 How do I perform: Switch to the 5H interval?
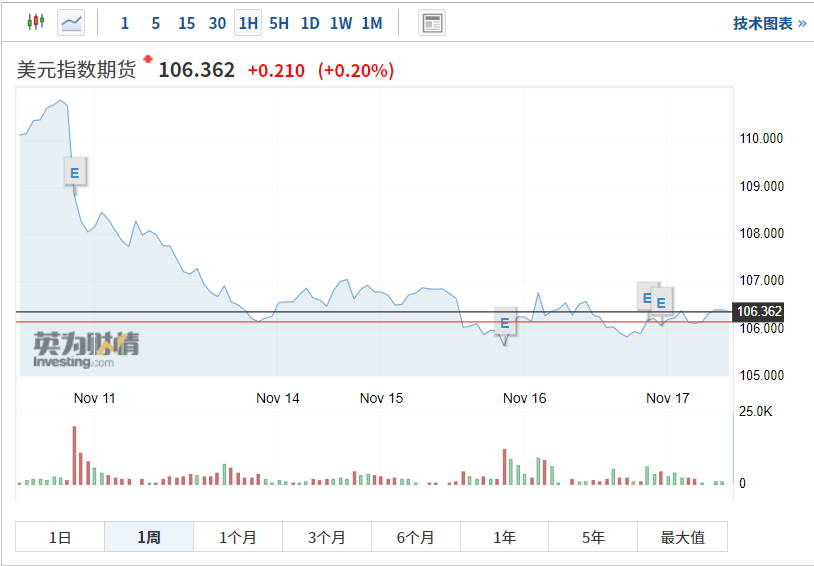pos(279,23)
